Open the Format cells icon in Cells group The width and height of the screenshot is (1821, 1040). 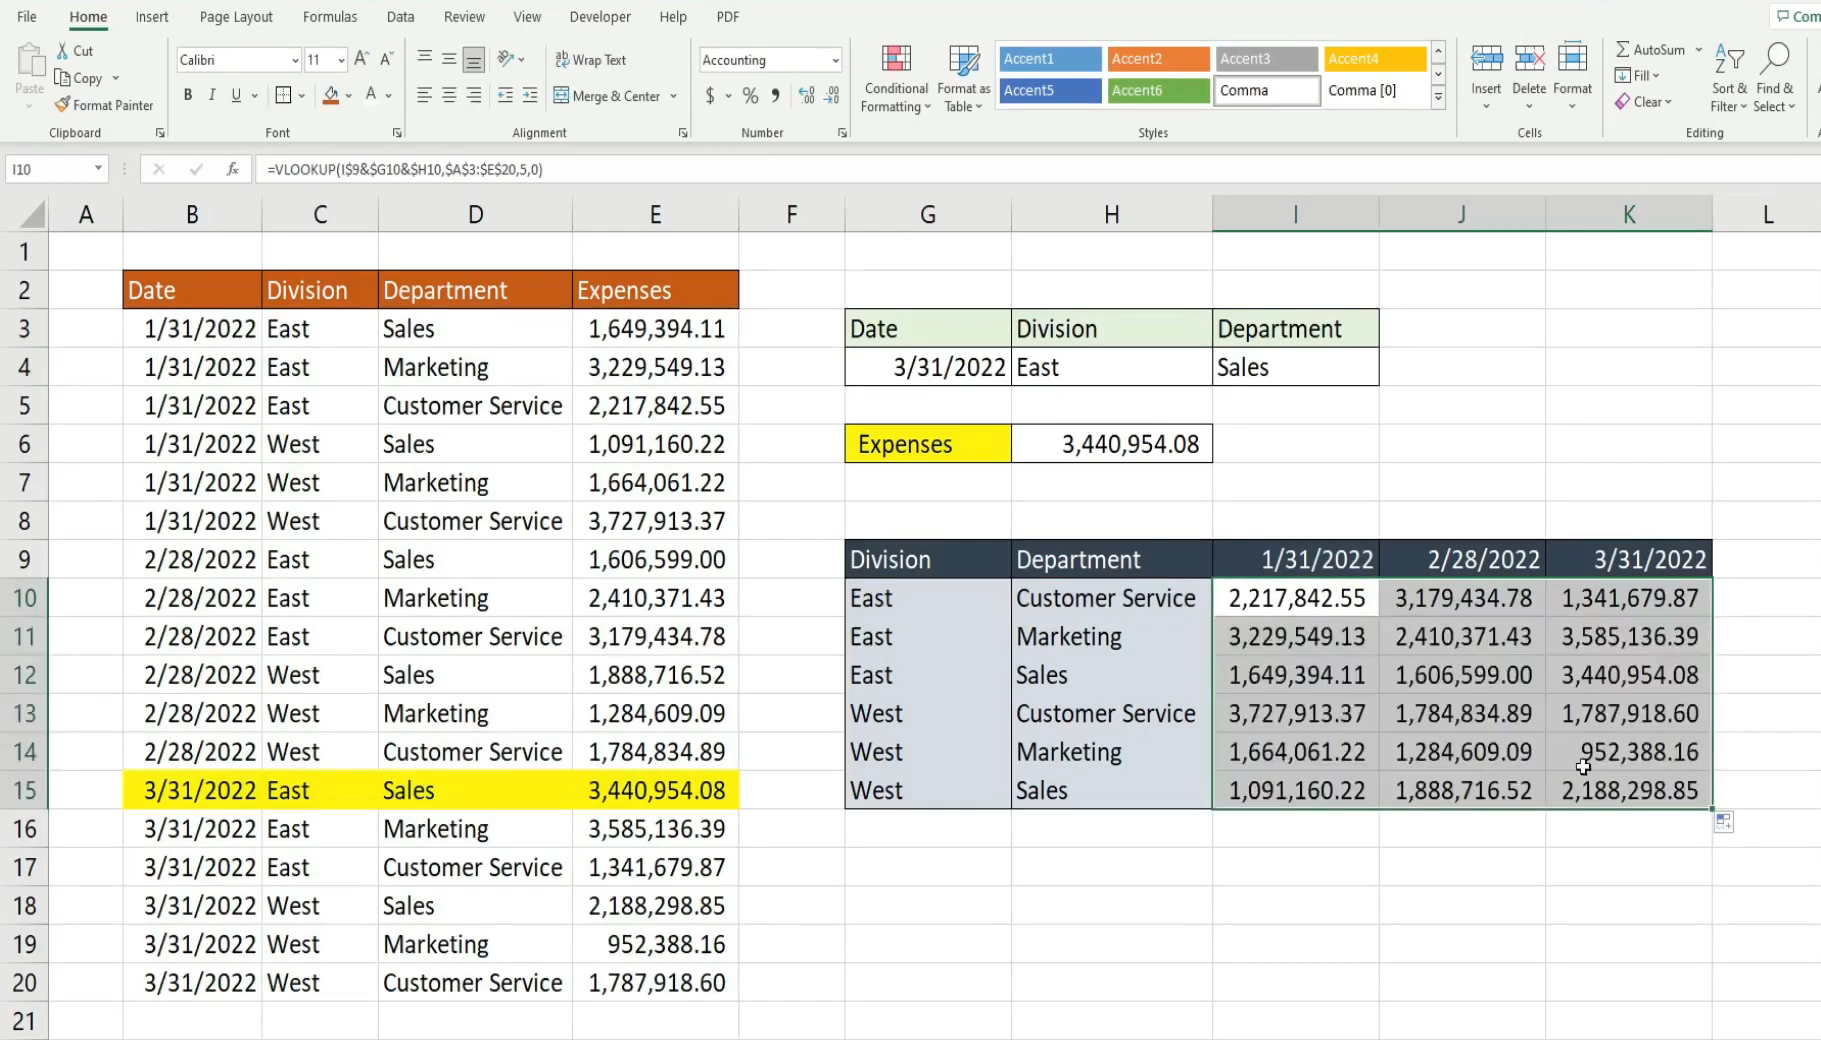click(1572, 58)
